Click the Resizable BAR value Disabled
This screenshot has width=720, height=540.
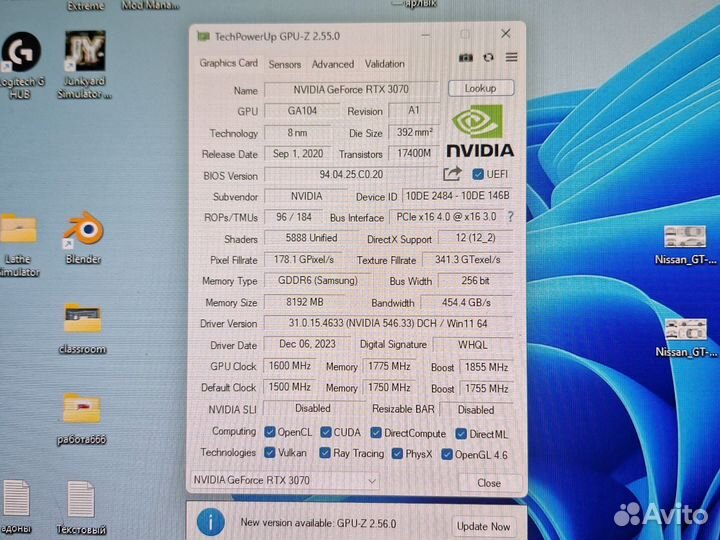coord(476,409)
